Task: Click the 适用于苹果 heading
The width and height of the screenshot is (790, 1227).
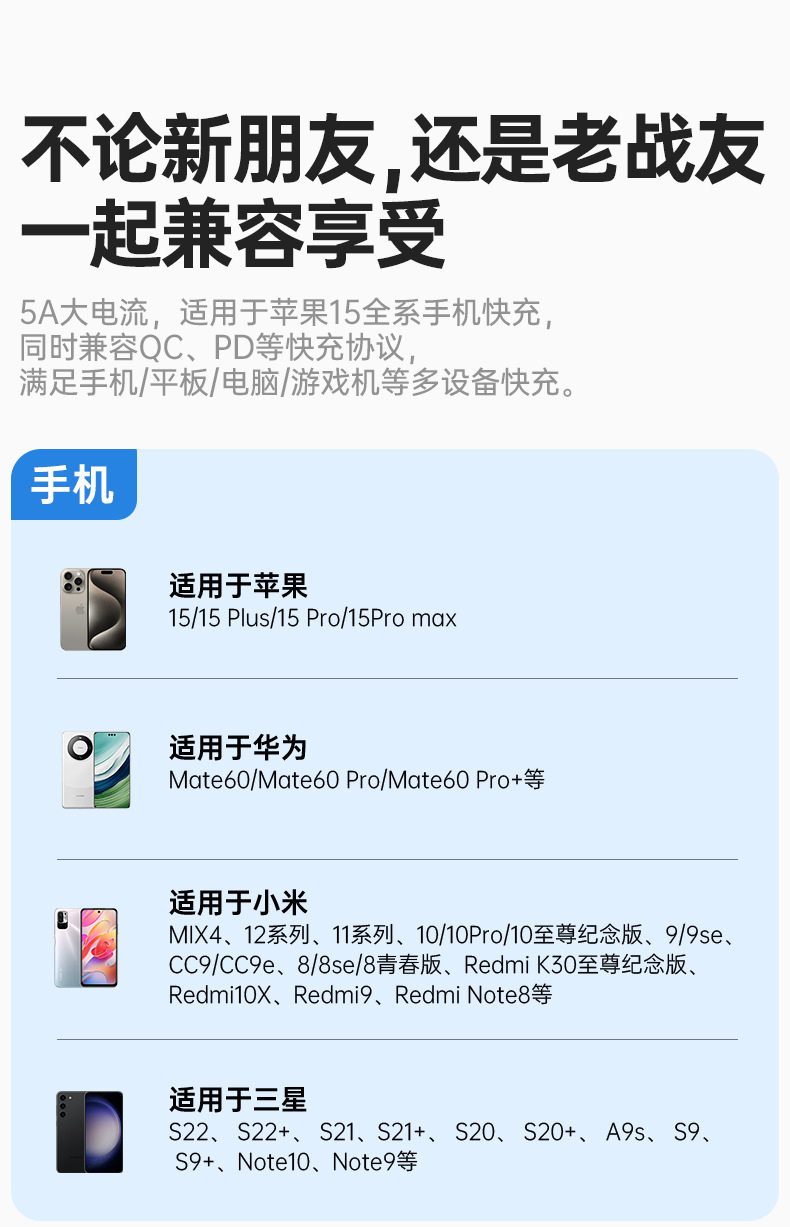Action: [238, 585]
